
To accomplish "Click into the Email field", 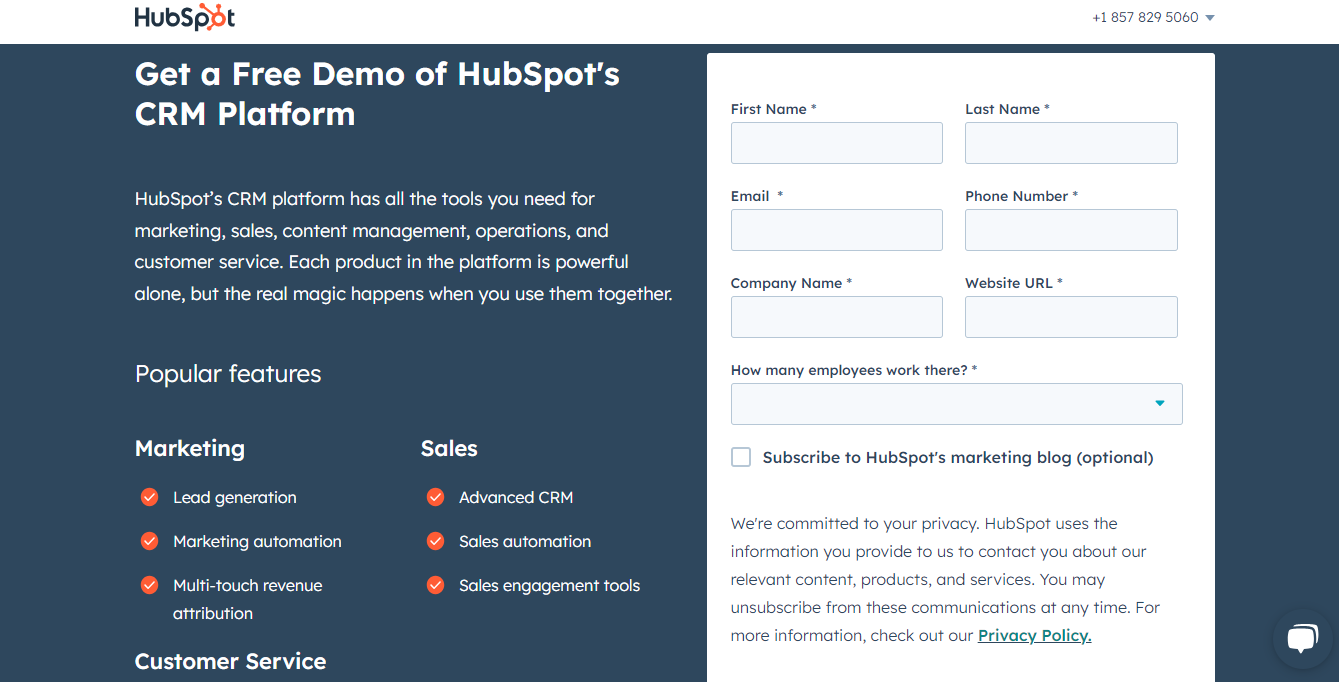I will coord(837,230).
